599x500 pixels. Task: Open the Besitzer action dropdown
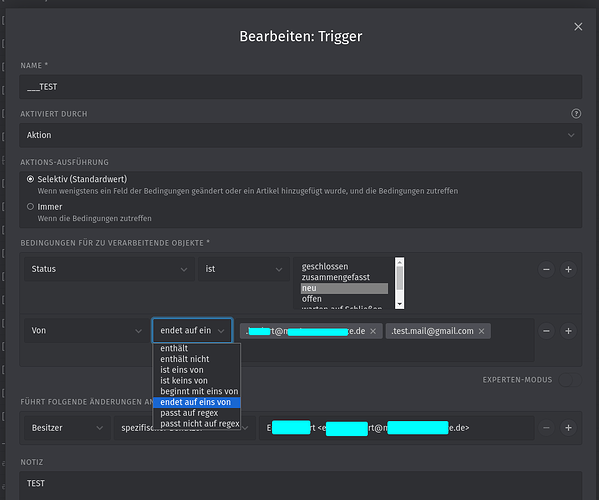coord(67,428)
